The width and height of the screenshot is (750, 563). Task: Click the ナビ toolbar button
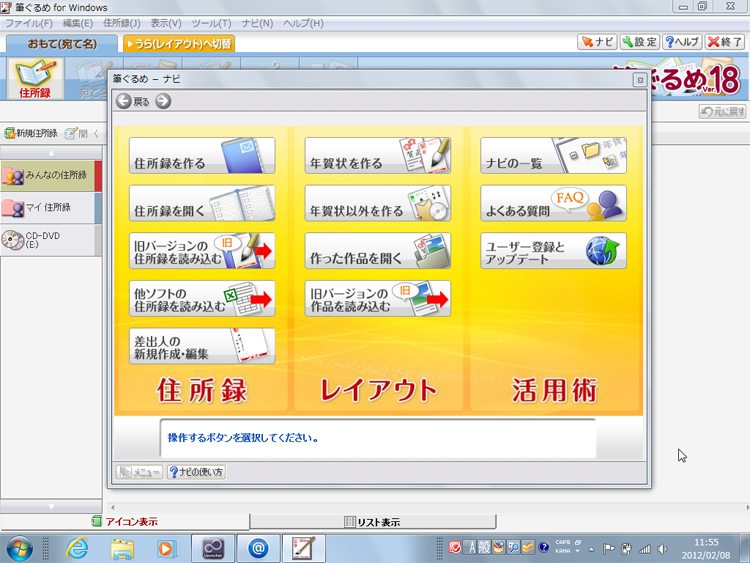[x=597, y=42]
